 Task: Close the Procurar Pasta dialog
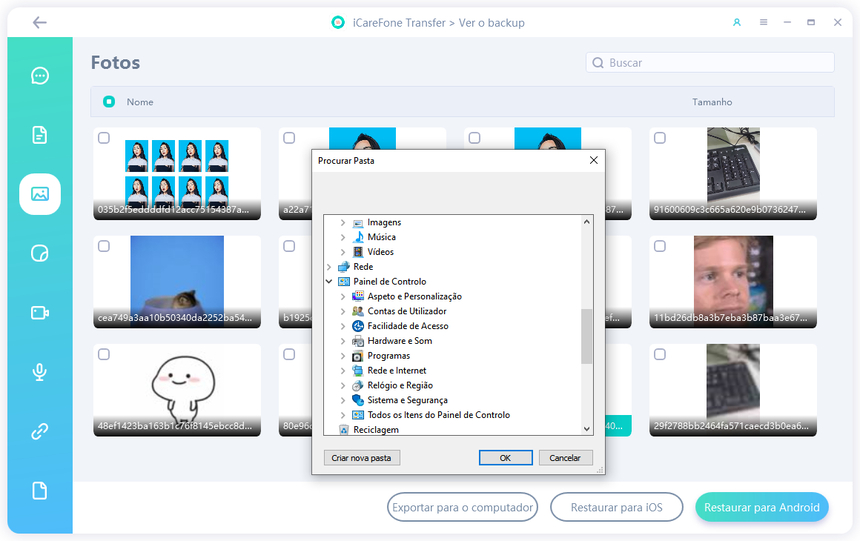click(x=593, y=160)
